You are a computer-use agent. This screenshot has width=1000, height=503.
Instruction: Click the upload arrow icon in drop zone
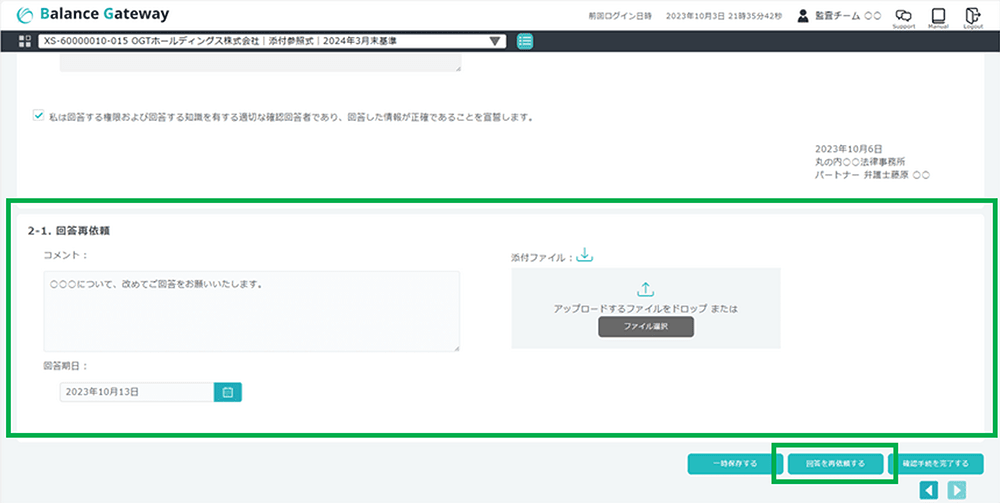click(x=645, y=289)
